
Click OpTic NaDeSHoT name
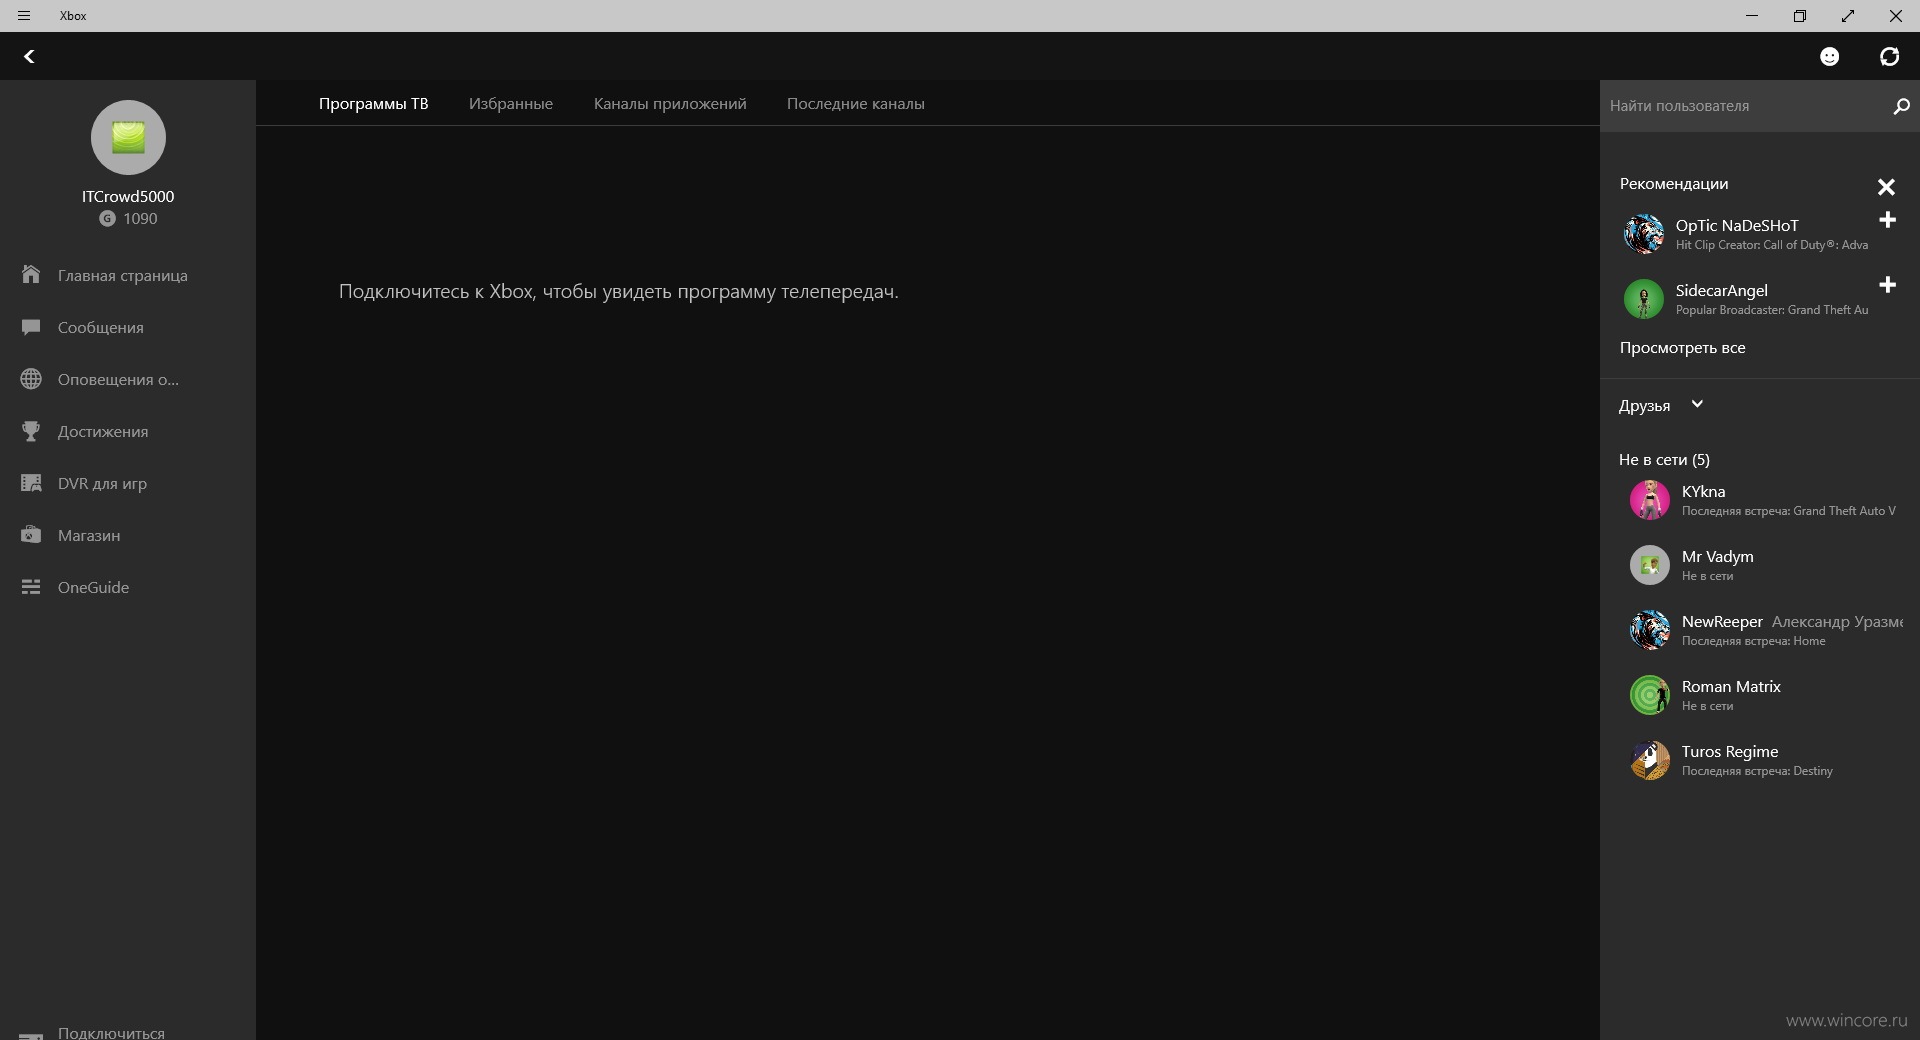point(1737,225)
